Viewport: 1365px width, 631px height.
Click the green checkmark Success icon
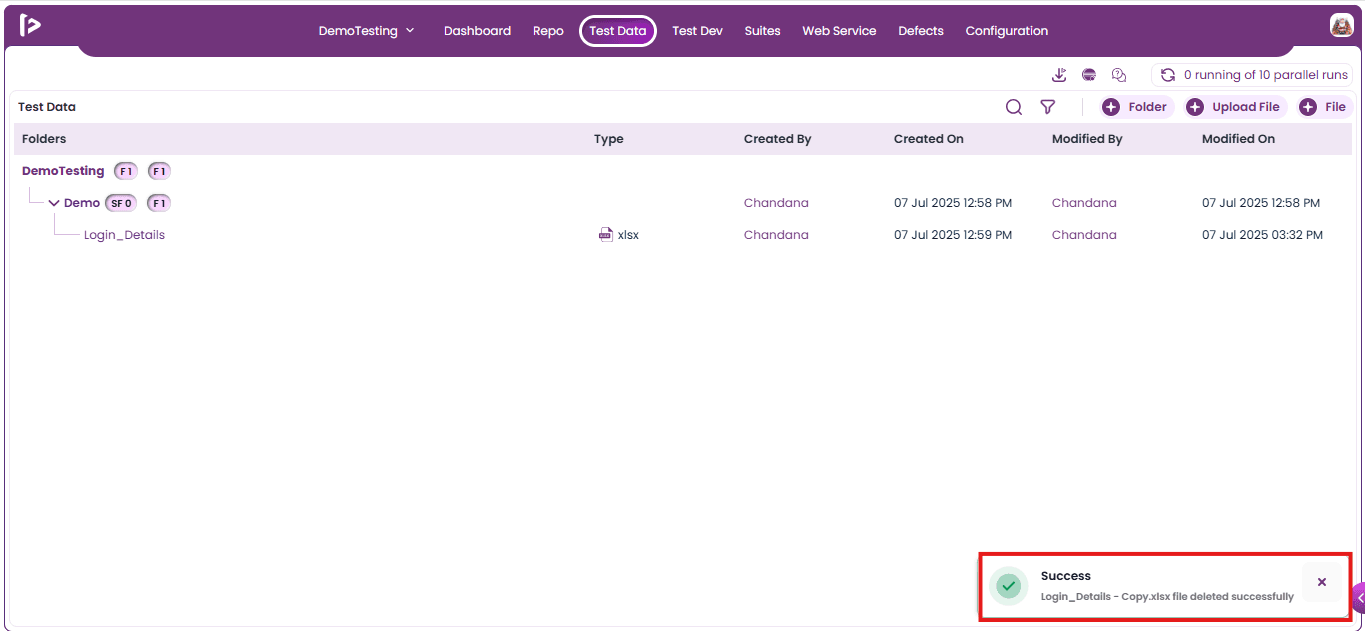tap(1009, 586)
